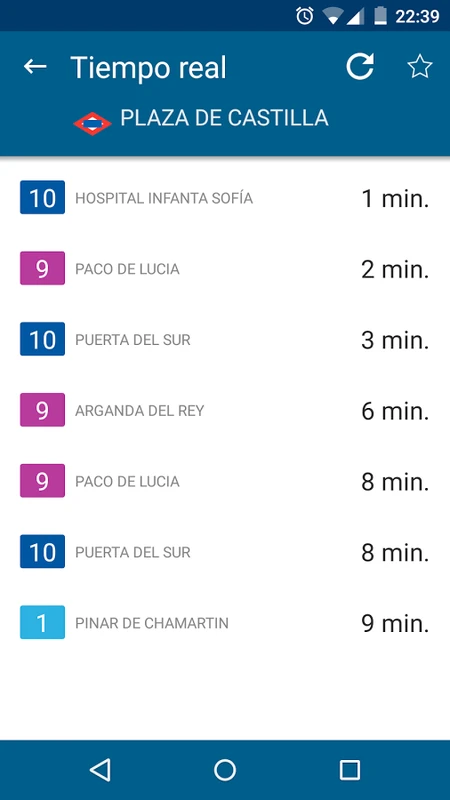Tap the 1 min. arrival time
This screenshot has height=800, width=450.
coord(395,198)
